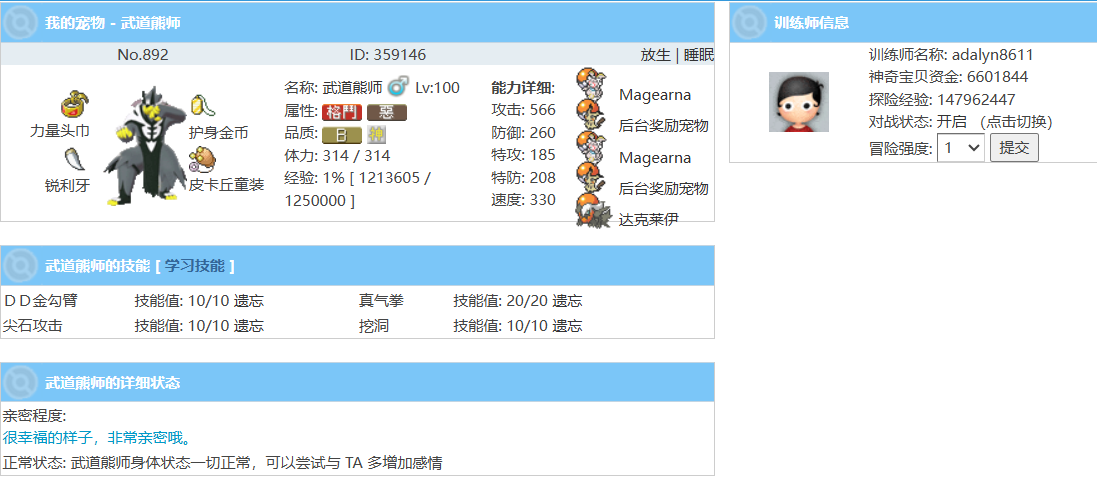
Task: Click the 放生 release link
Action: [655, 55]
